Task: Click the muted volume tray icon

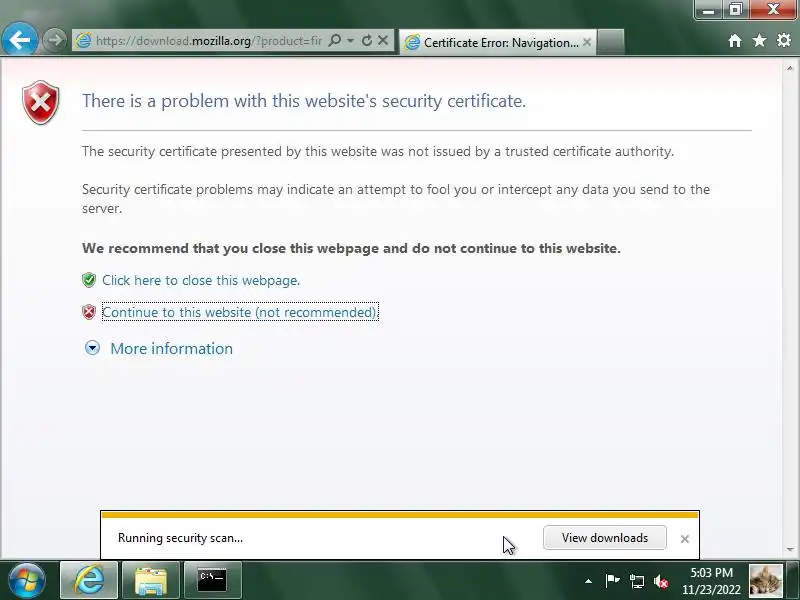Action: [x=661, y=581]
